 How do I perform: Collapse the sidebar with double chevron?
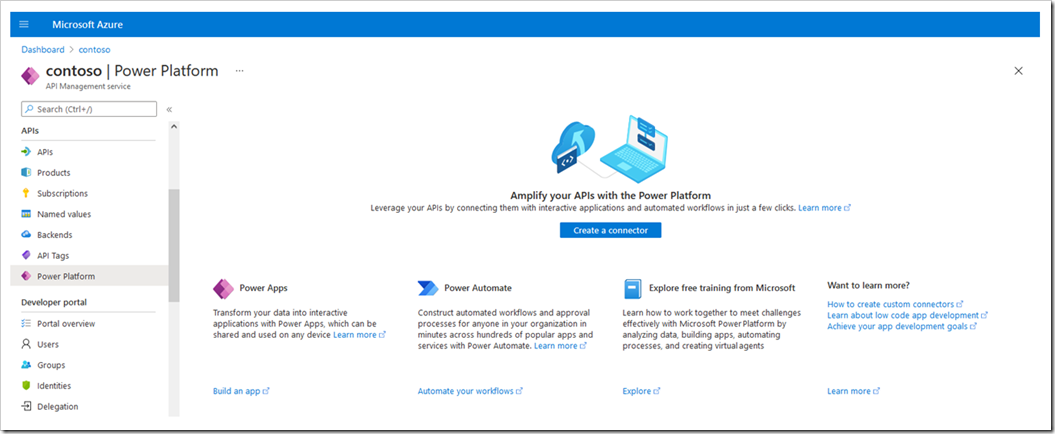tap(169, 109)
